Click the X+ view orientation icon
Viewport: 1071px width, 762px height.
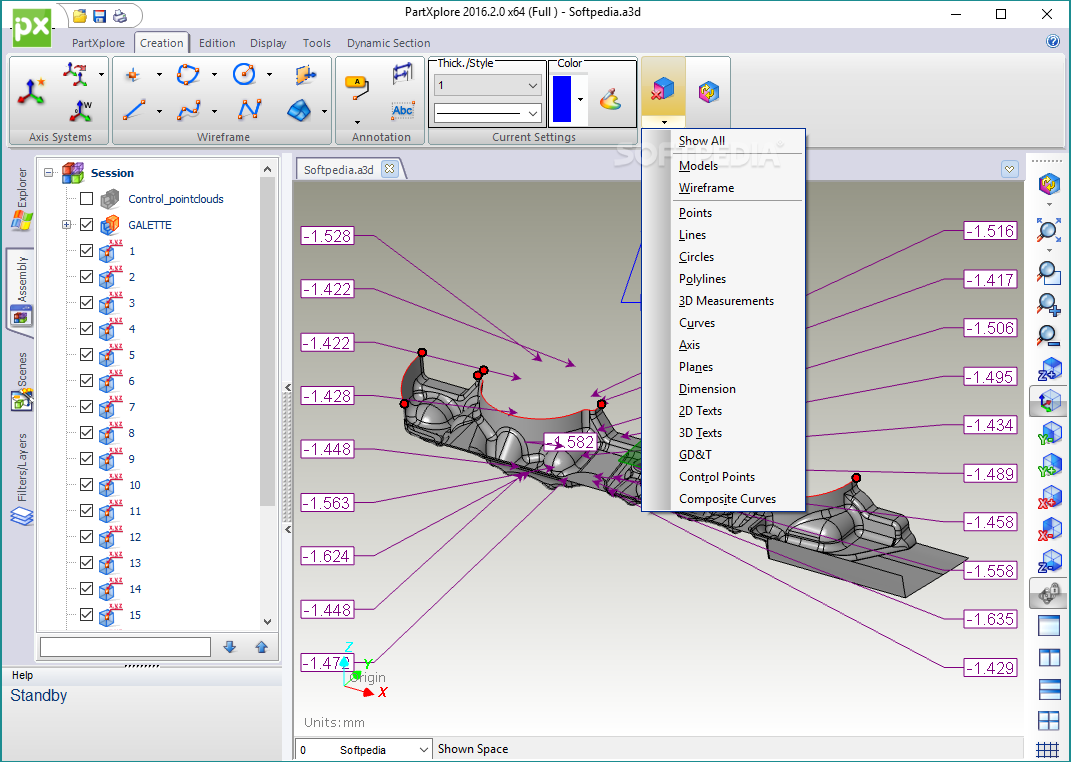click(1048, 498)
